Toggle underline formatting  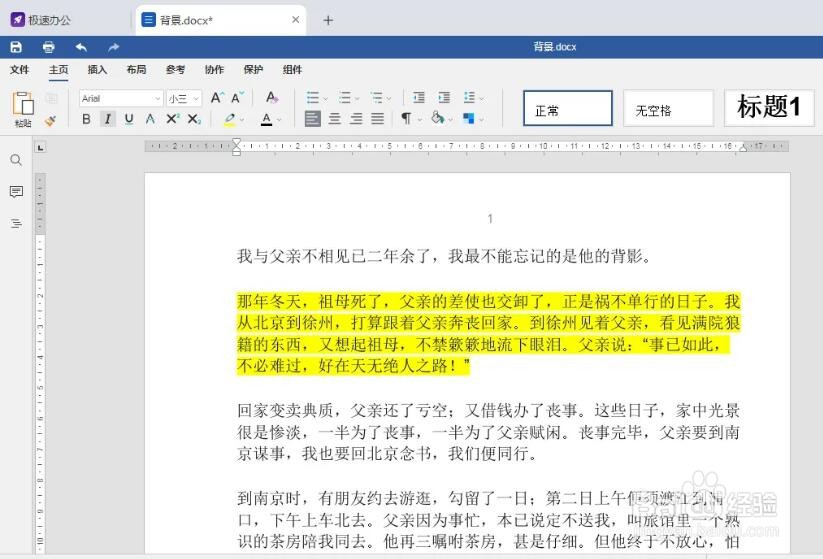point(129,119)
